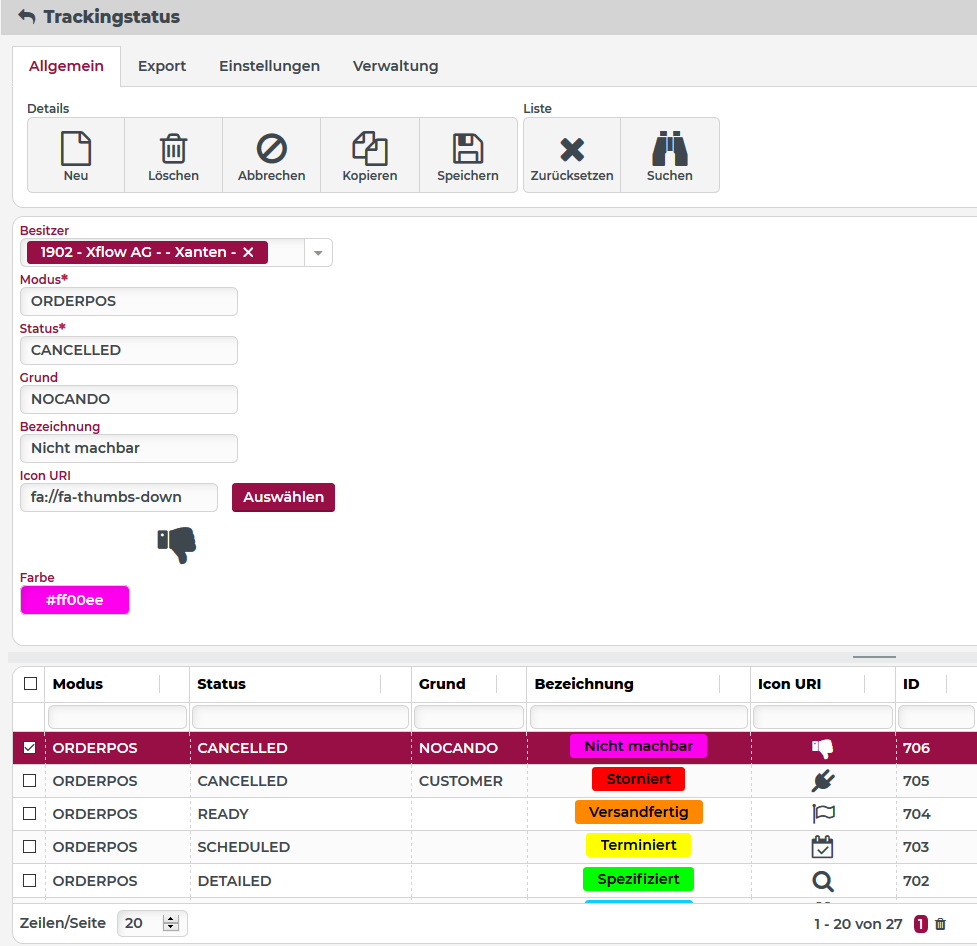This screenshot has height=946, width=977.
Task: Switch to the Export tab
Action: 162,66
